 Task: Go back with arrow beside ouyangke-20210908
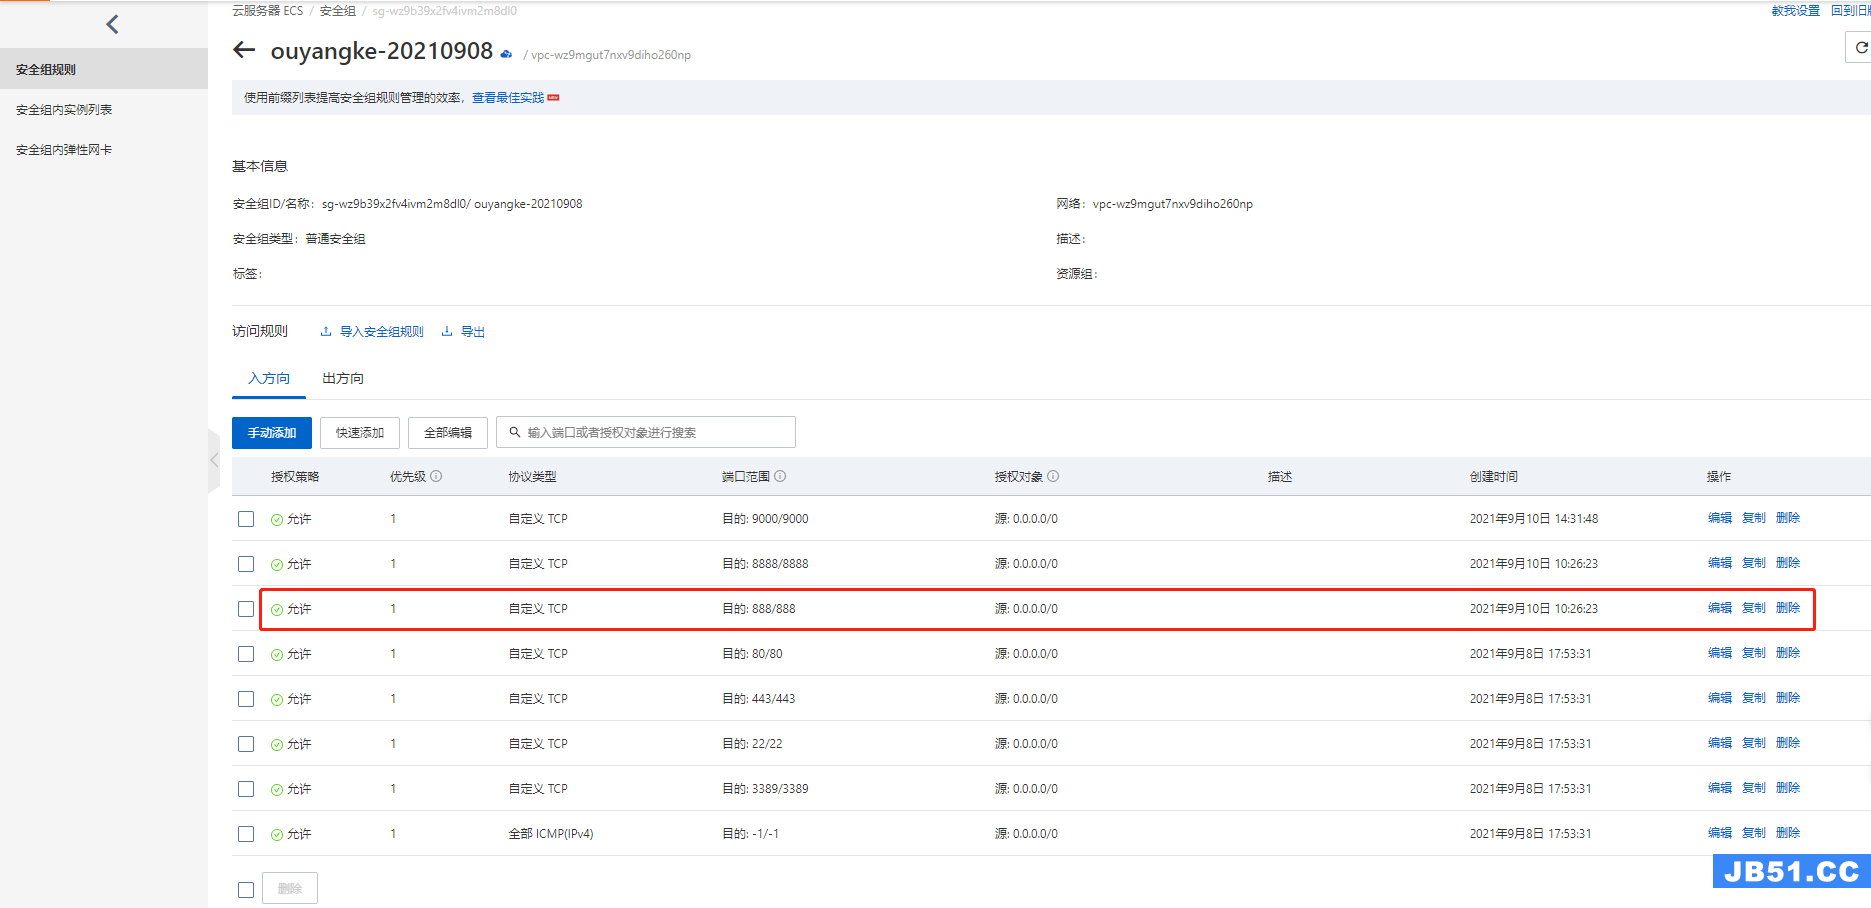244,50
